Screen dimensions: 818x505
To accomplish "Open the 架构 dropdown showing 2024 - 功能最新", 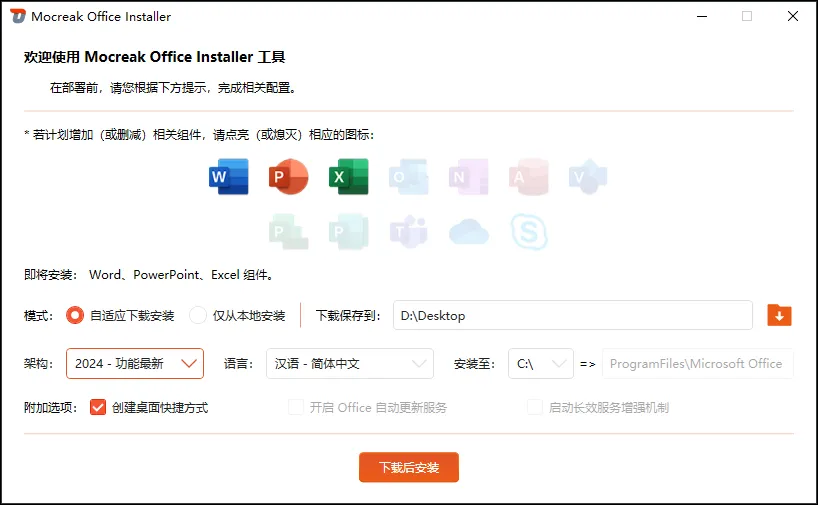I will (x=135, y=363).
